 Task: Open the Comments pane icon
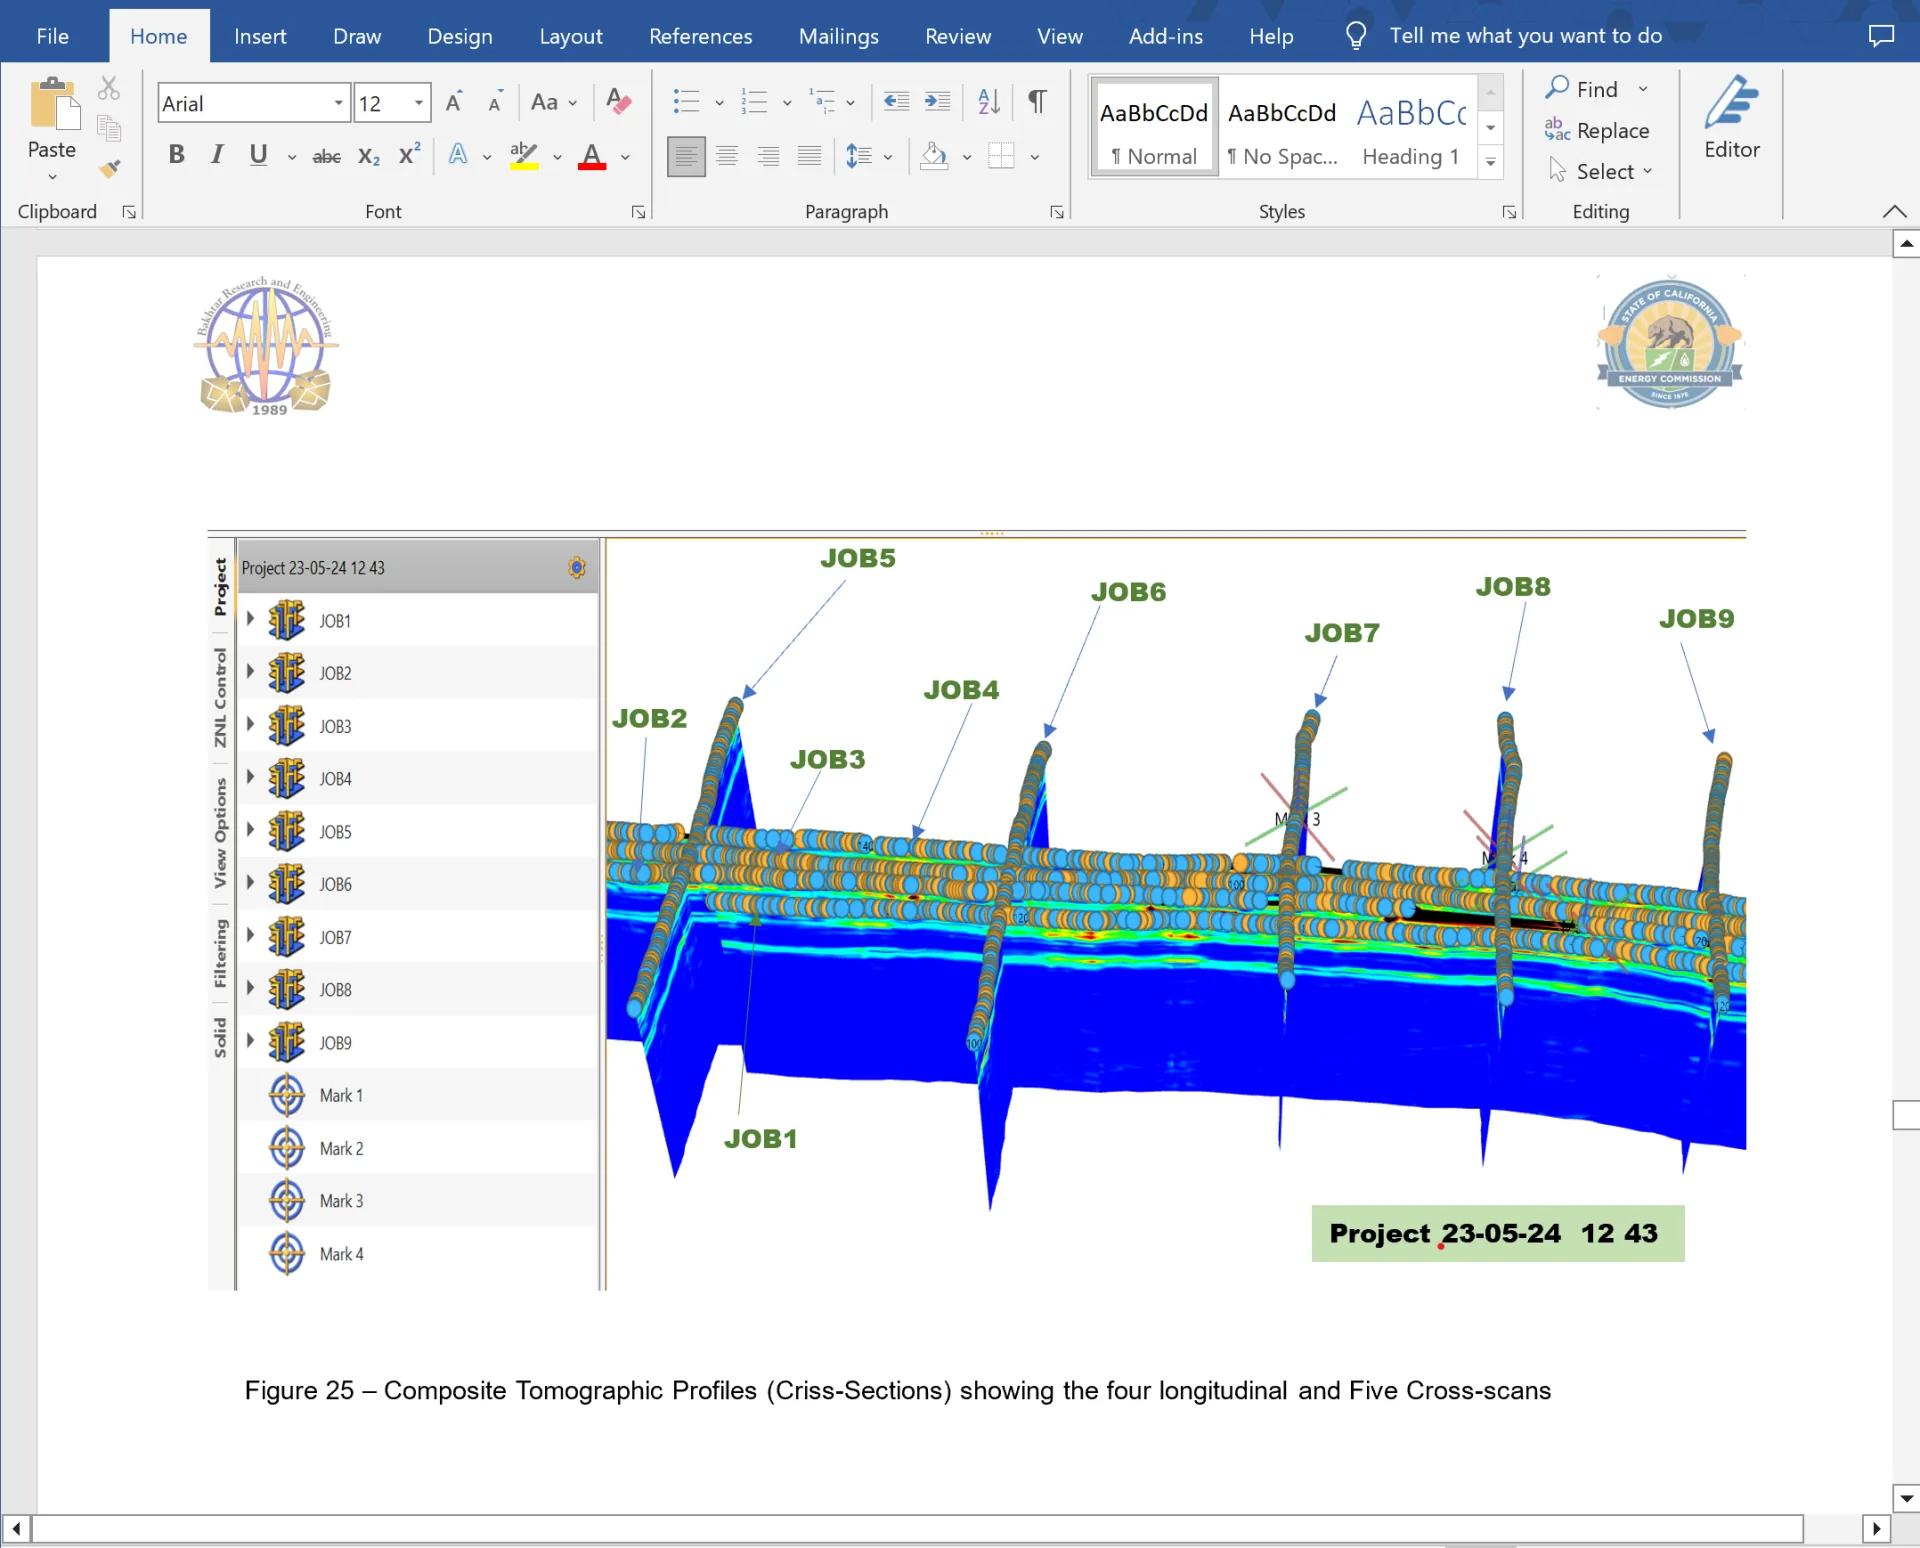[x=1881, y=36]
